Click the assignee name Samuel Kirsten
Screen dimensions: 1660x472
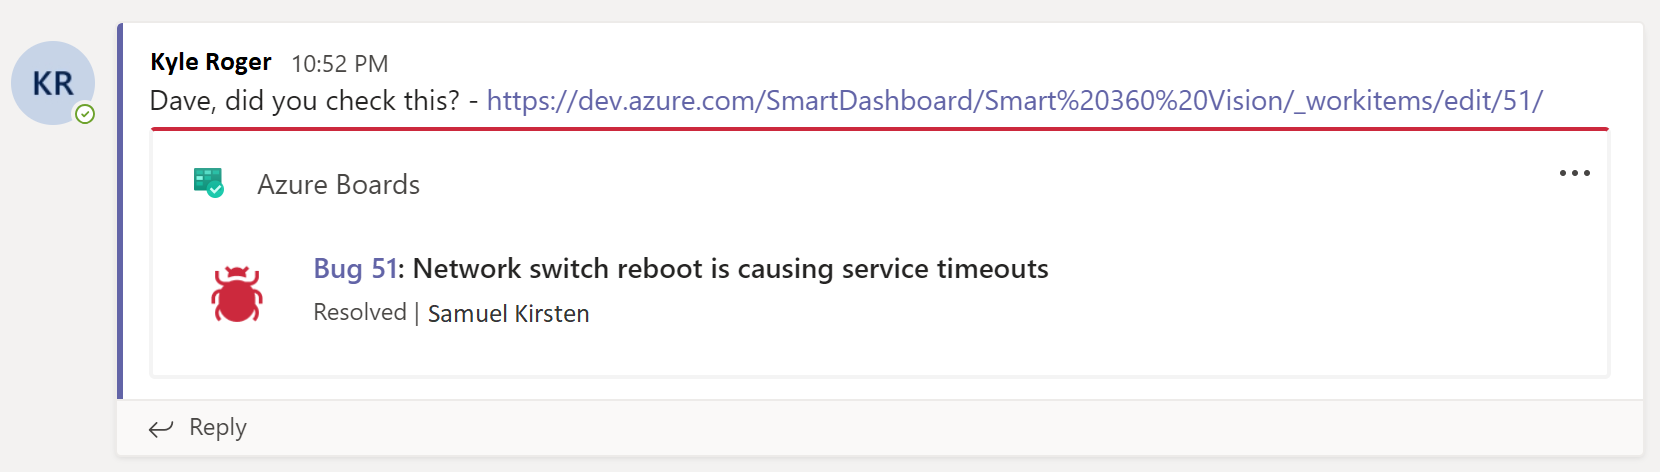pos(508,314)
